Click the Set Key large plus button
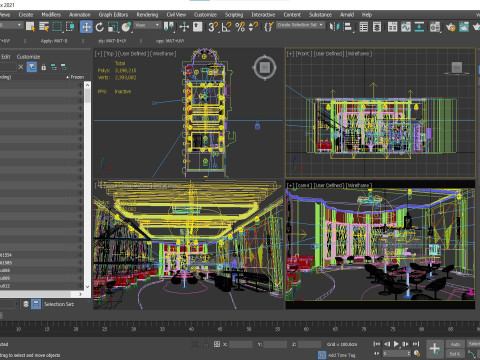Screen dimensions: 480x360 point(435,349)
